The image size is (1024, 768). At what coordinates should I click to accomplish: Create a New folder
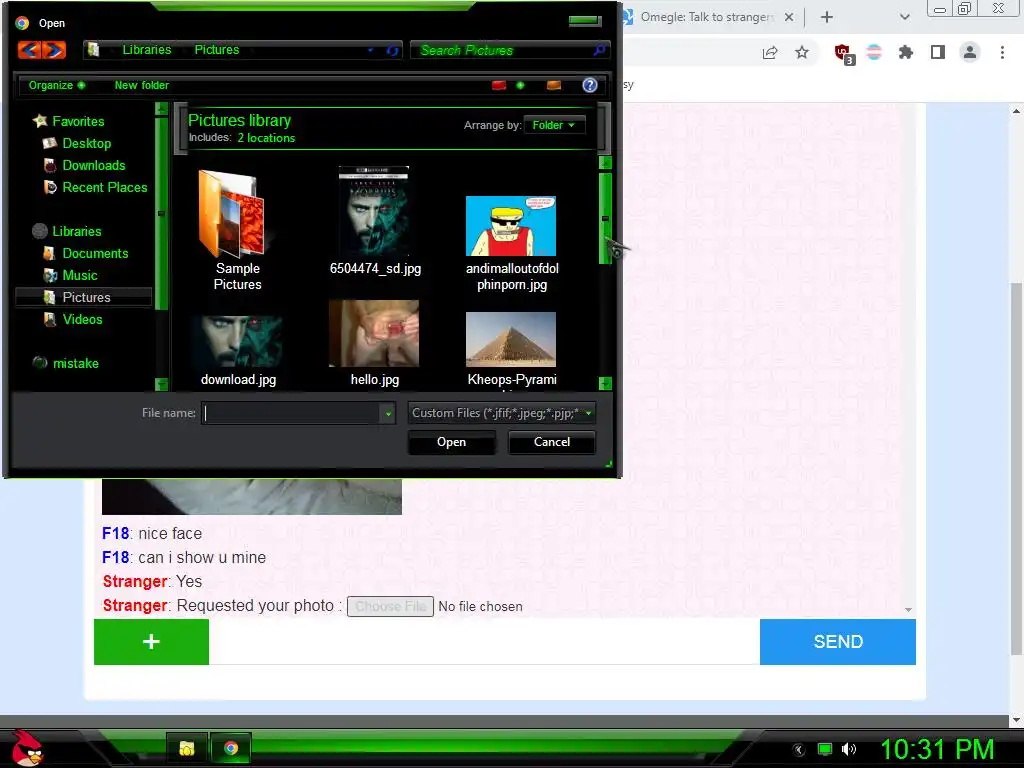click(142, 85)
